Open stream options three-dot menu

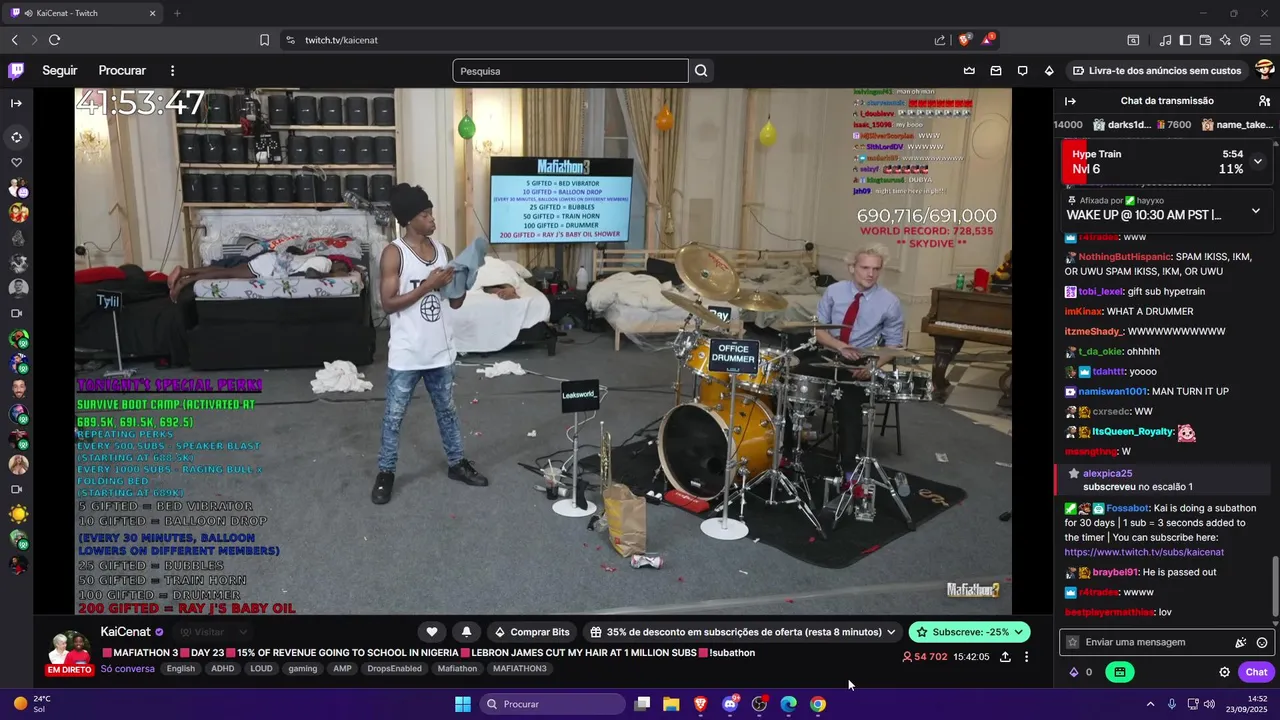coord(1026,657)
